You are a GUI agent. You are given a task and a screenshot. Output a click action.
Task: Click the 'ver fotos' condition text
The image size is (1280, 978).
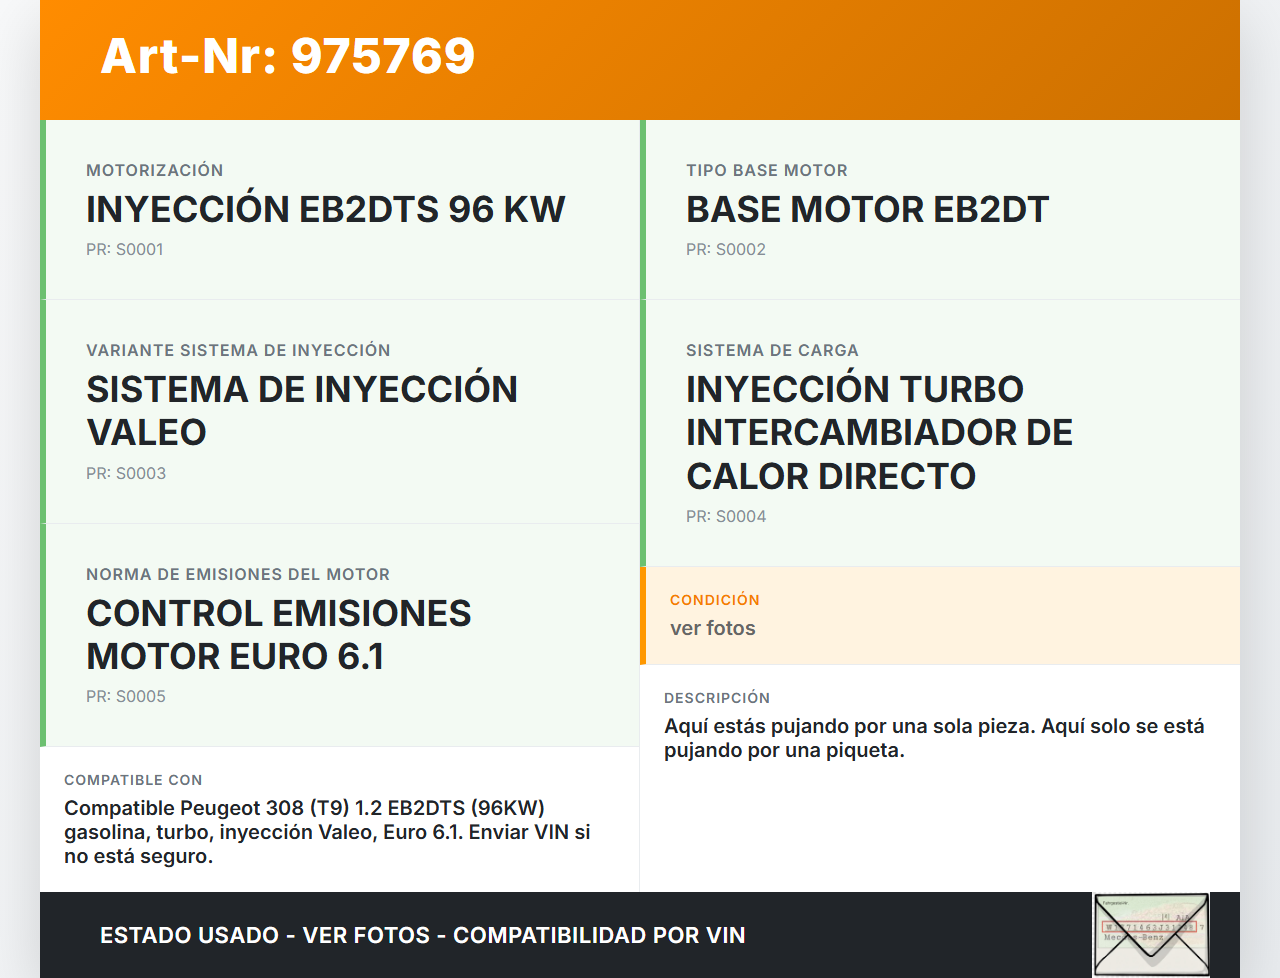point(713,628)
